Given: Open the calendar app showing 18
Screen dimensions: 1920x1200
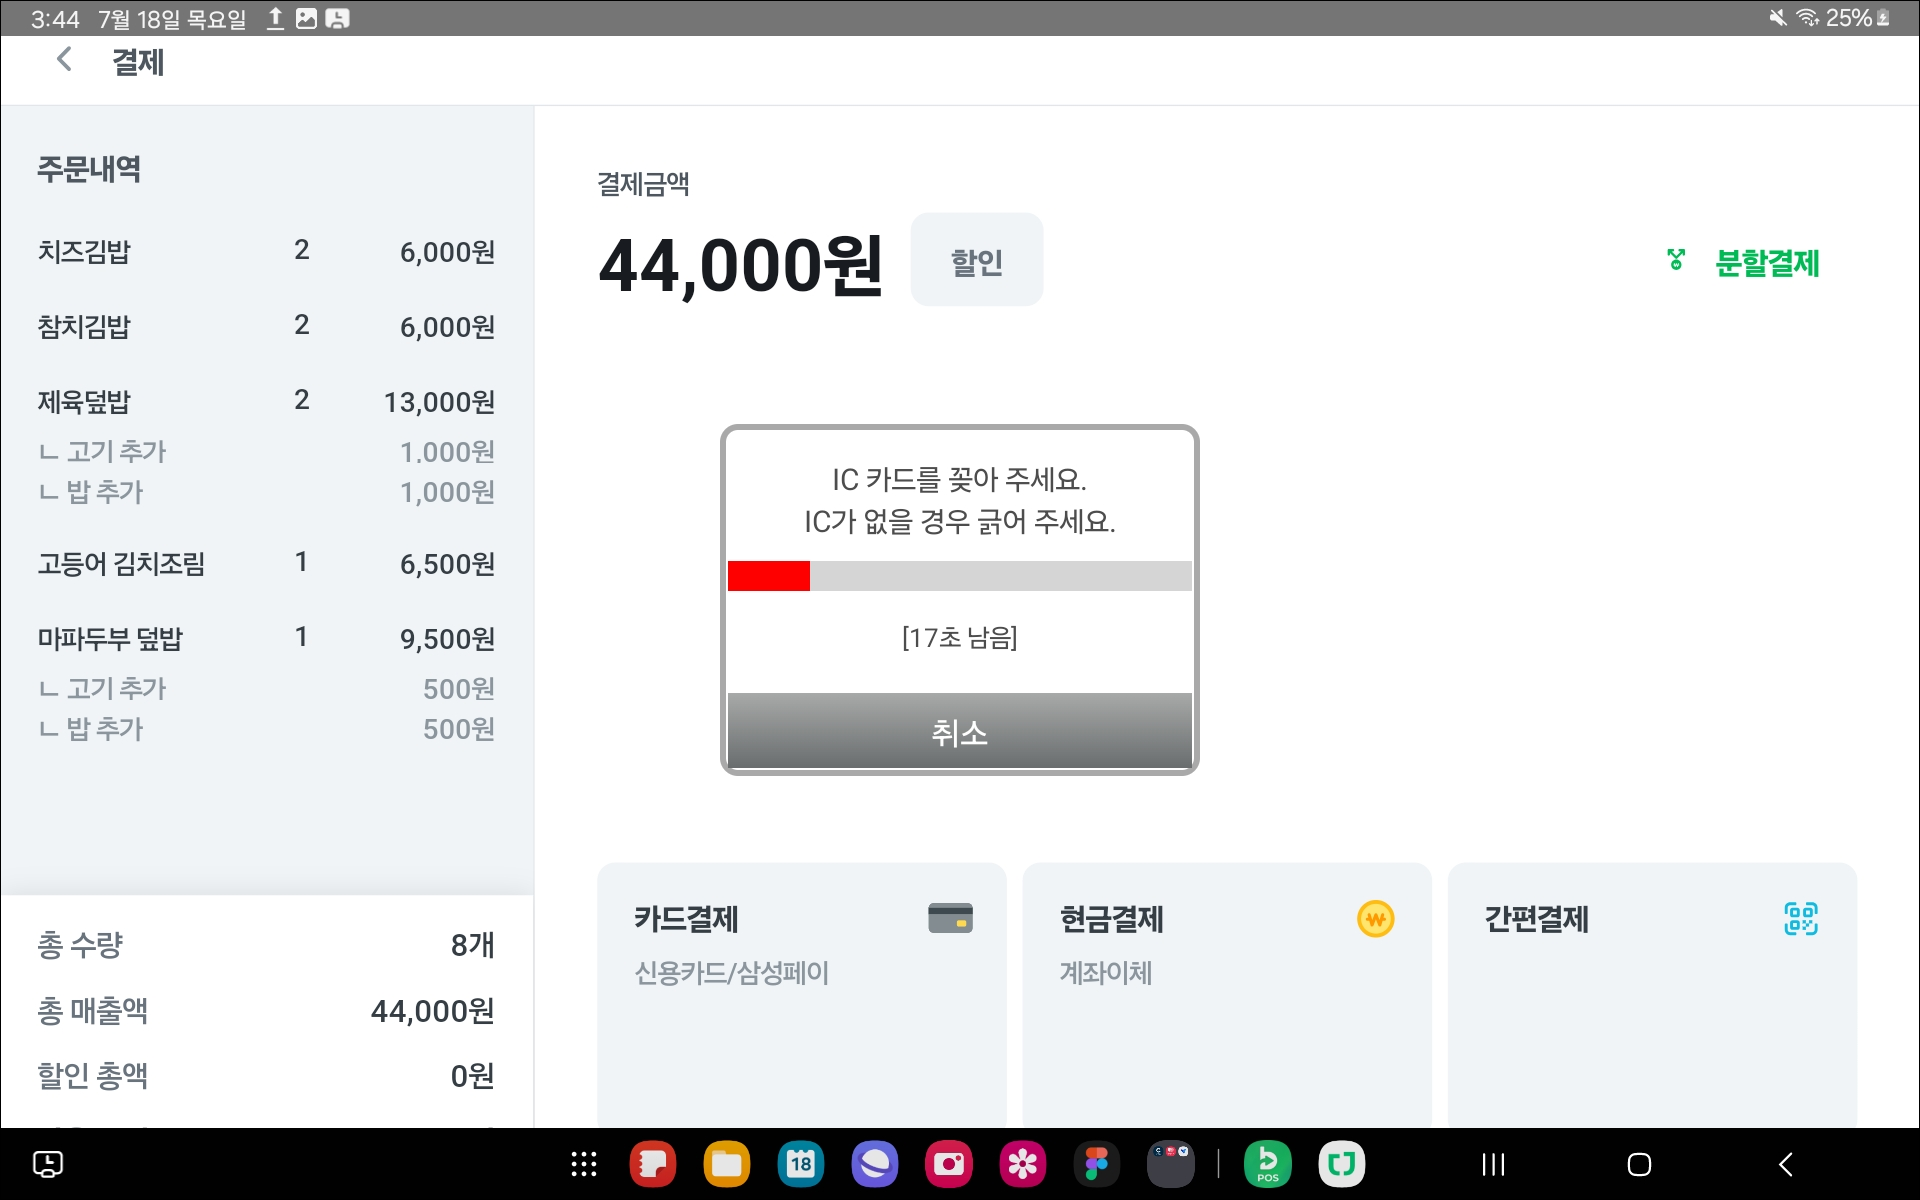Looking at the screenshot, I should coord(801,1164).
